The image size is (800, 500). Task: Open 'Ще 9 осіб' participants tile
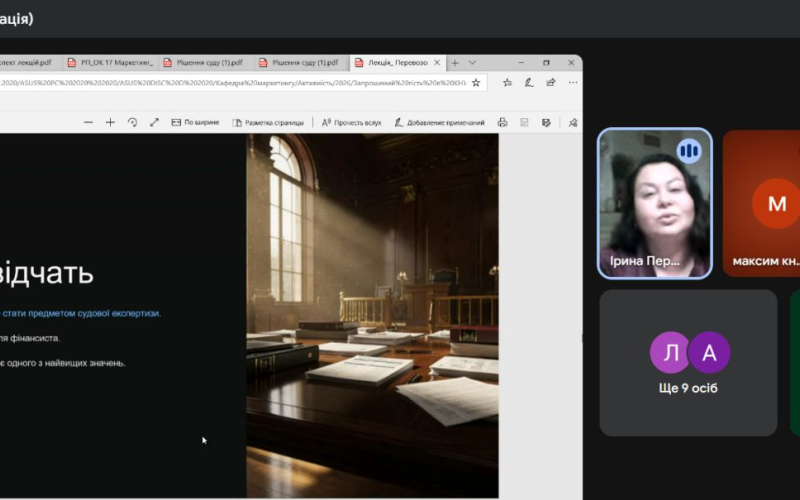[688, 362]
